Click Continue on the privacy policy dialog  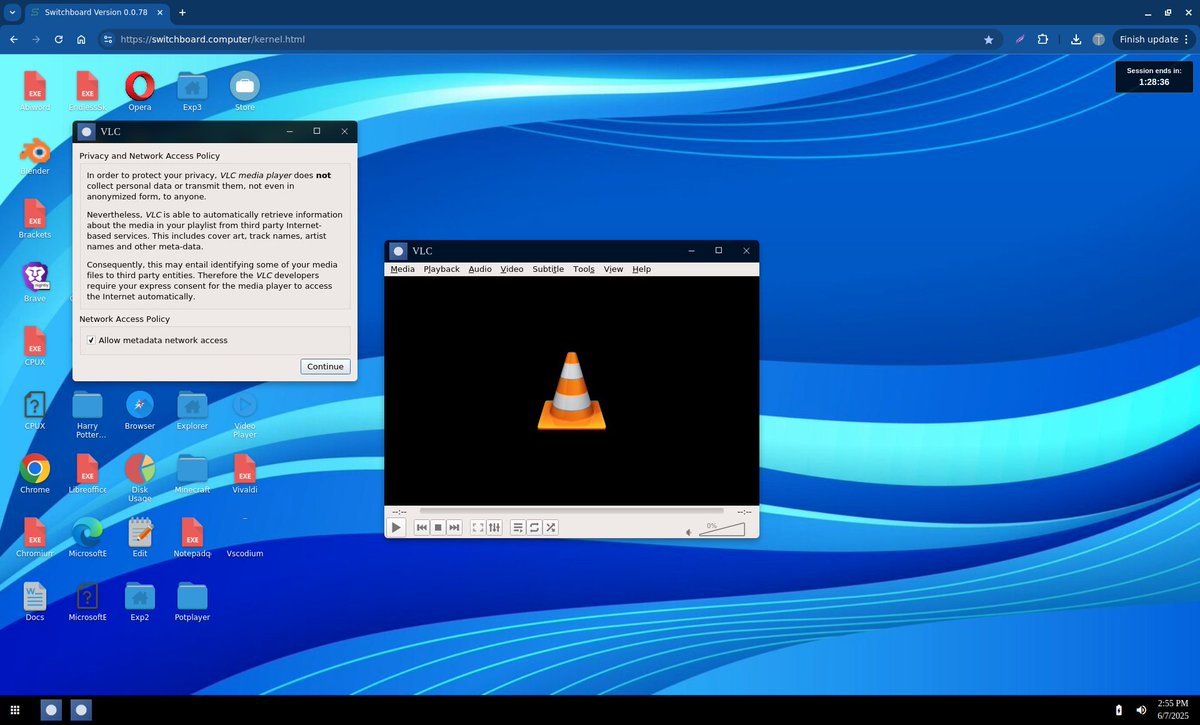[x=325, y=366]
